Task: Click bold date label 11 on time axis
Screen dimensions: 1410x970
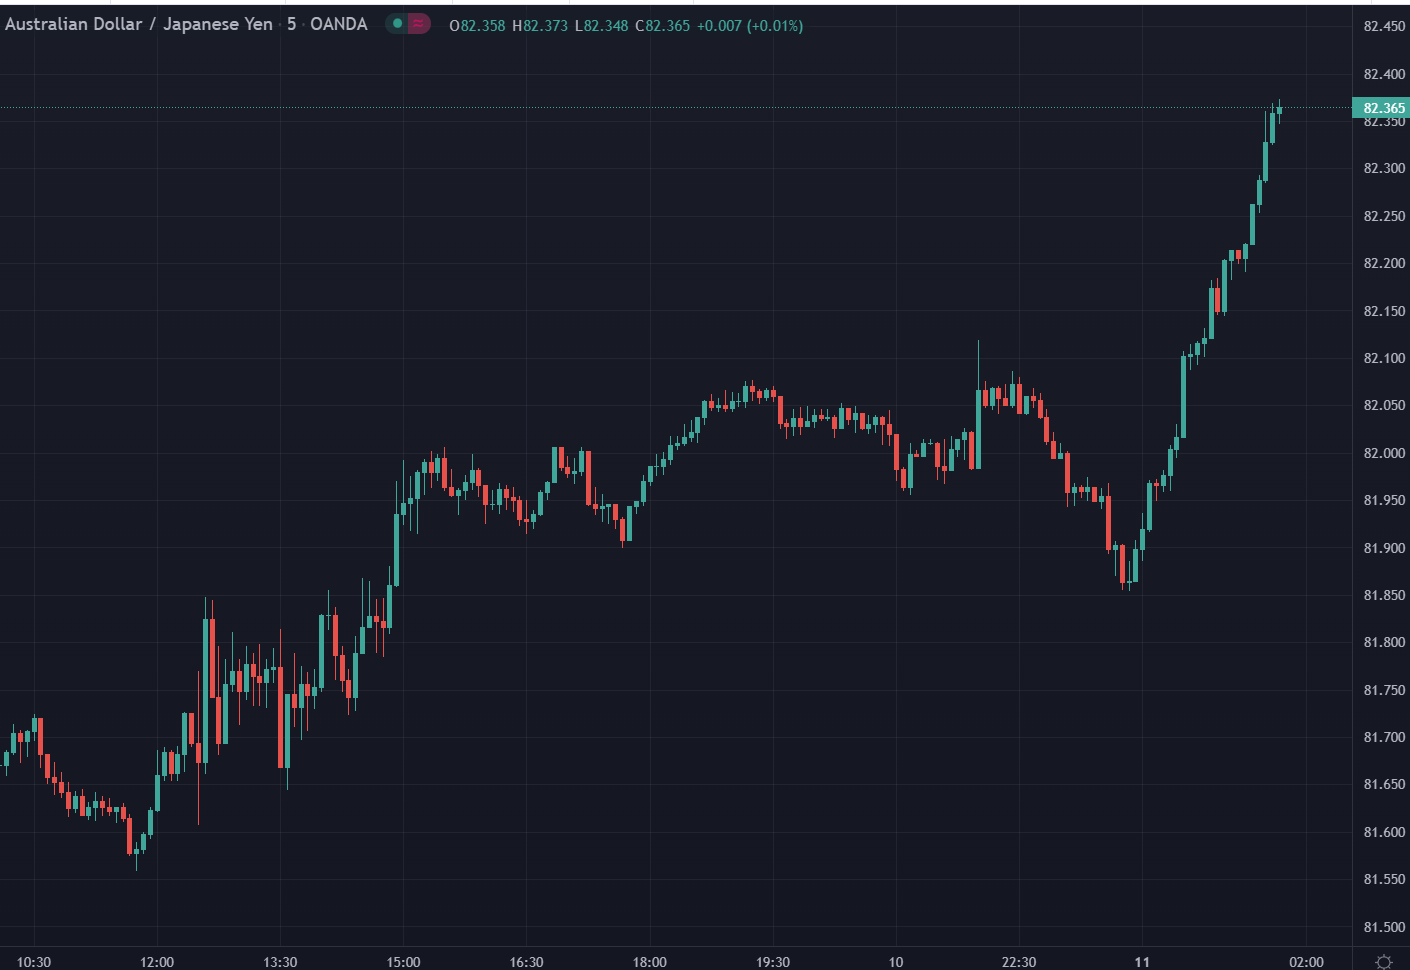Action: [1142, 962]
